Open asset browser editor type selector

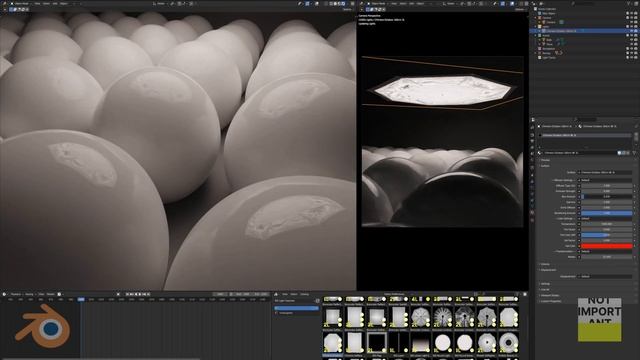[x=276, y=294]
